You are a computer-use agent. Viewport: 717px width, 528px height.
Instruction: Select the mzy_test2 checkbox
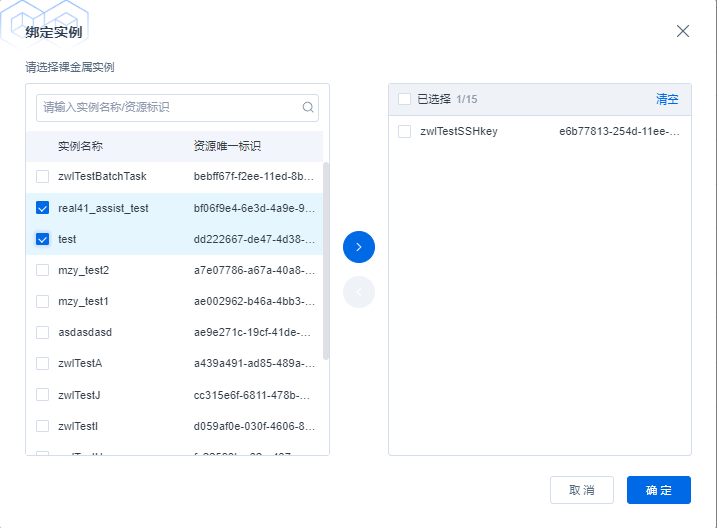[x=42, y=270]
